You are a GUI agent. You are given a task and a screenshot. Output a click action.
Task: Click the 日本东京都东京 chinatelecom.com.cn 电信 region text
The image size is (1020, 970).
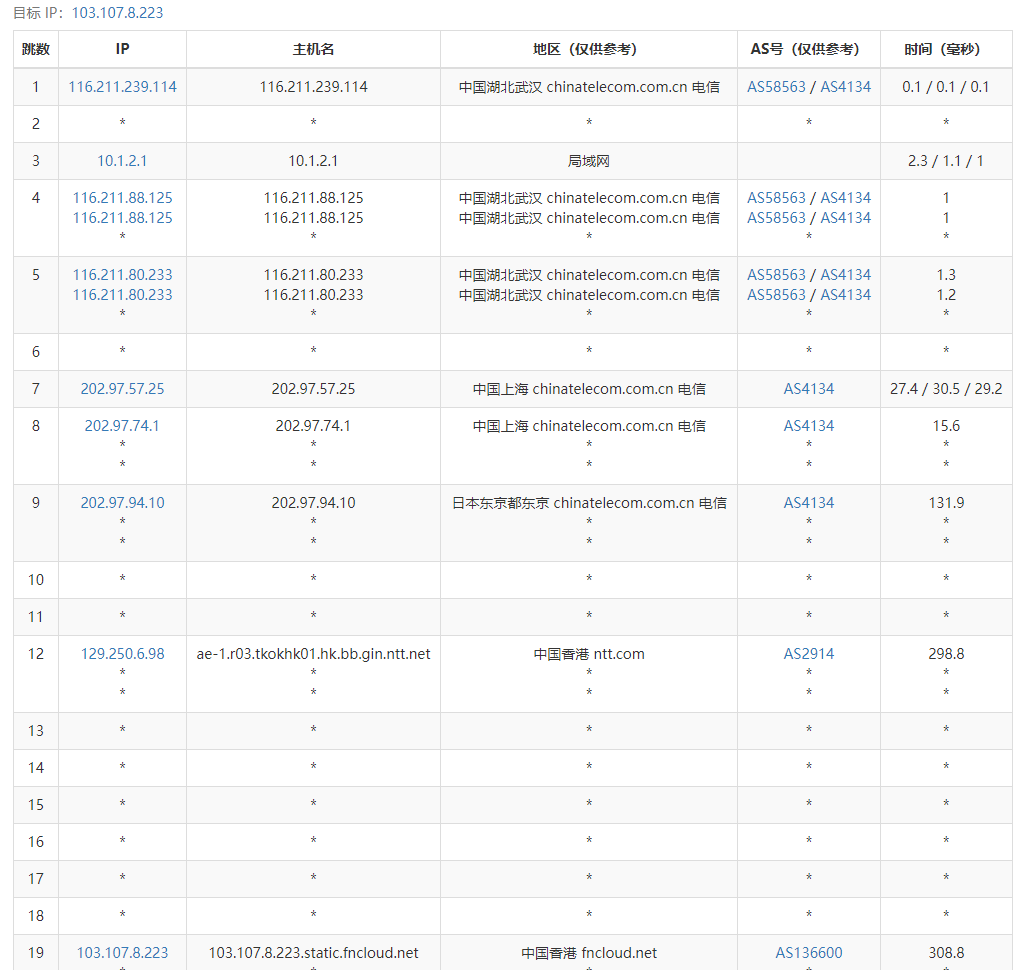point(589,502)
